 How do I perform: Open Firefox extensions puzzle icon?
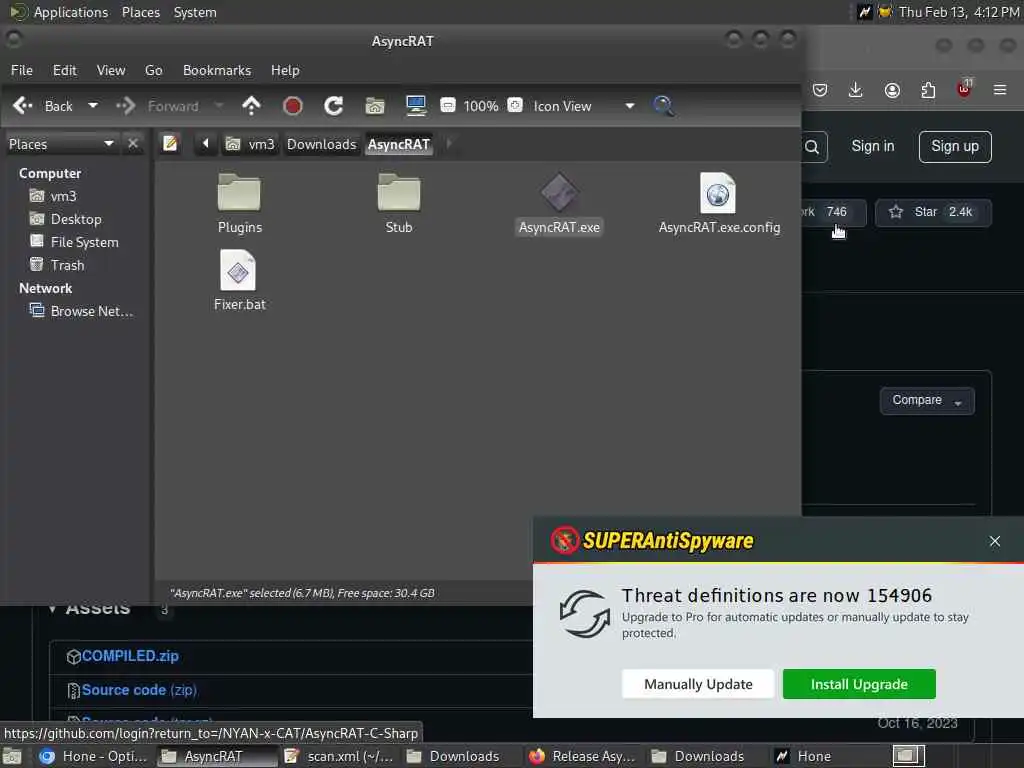[x=928, y=90]
